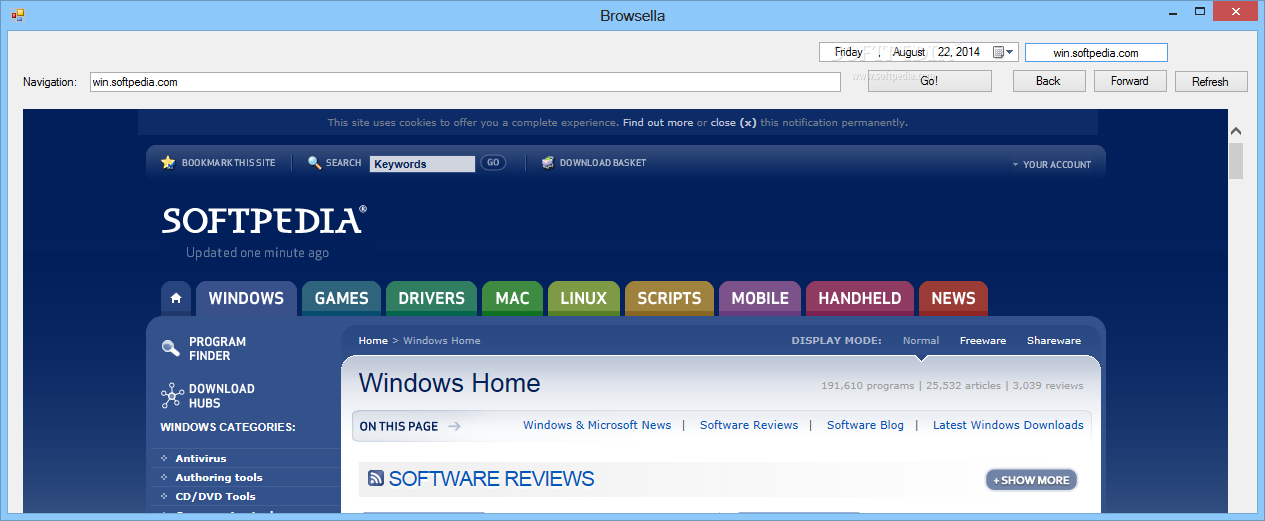Jump to Software Reviews section link
The height and width of the screenshot is (521, 1265).
coord(749,425)
